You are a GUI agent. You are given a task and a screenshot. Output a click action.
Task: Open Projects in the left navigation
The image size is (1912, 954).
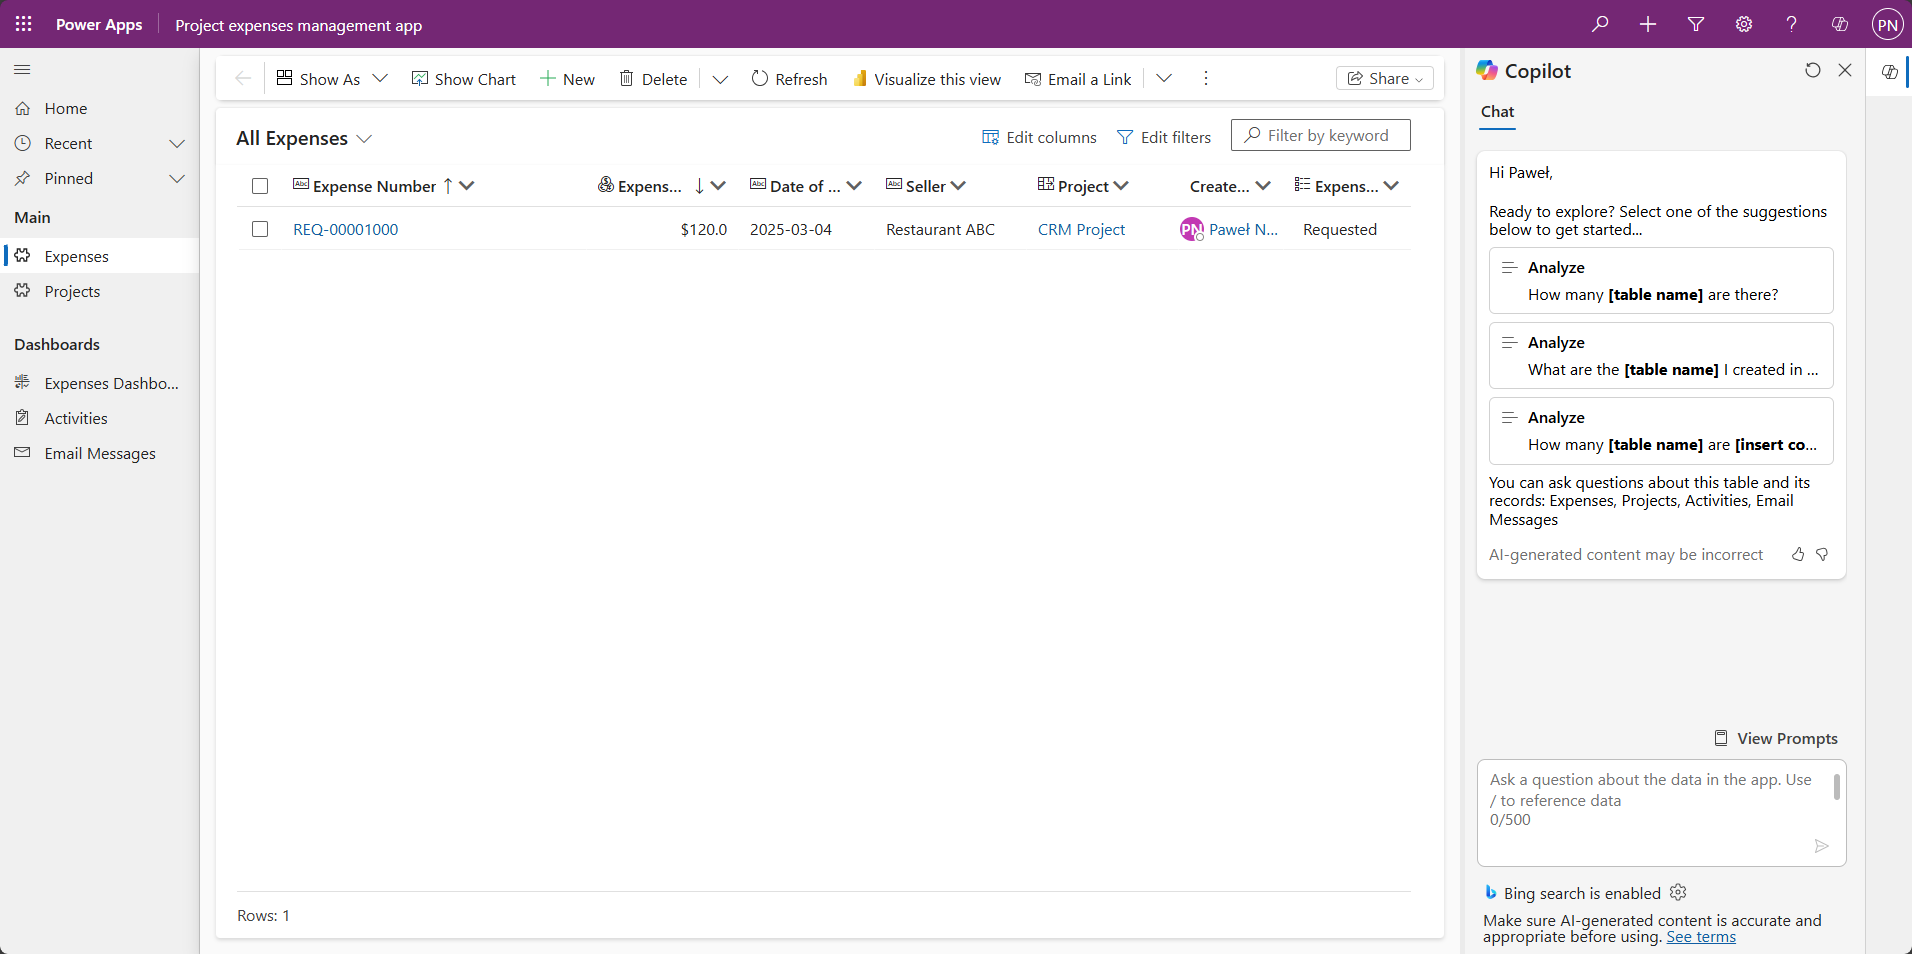click(72, 291)
